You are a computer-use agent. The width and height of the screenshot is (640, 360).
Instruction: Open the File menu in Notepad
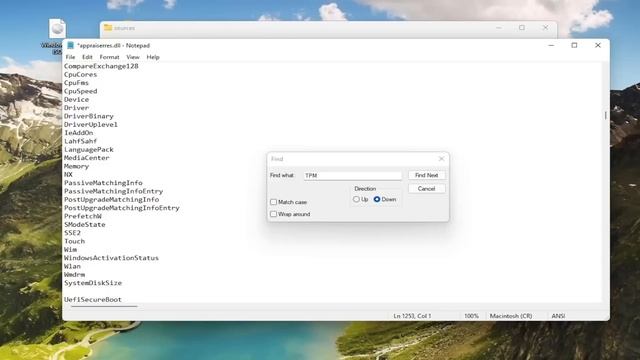pos(70,57)
